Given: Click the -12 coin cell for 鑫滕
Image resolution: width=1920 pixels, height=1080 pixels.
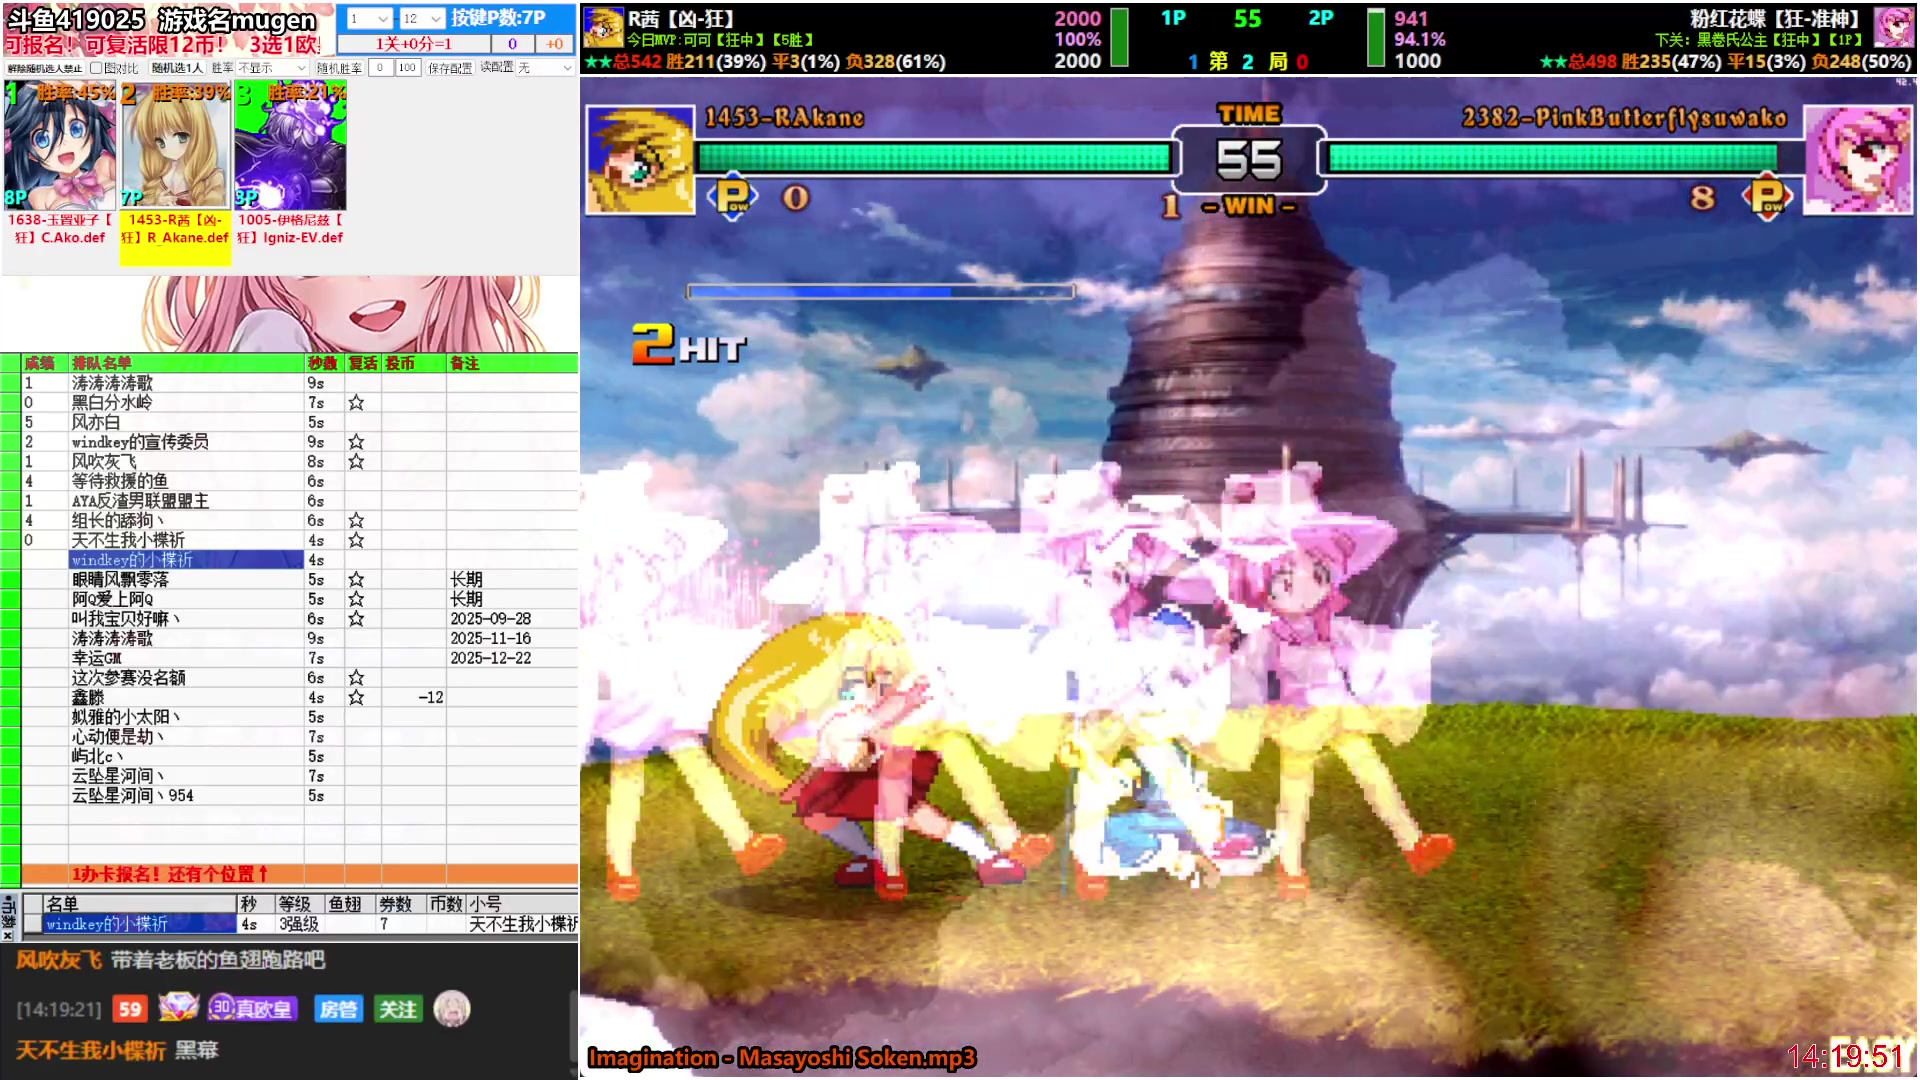Looking at the screenshot, I should click(x=414, y=698).
